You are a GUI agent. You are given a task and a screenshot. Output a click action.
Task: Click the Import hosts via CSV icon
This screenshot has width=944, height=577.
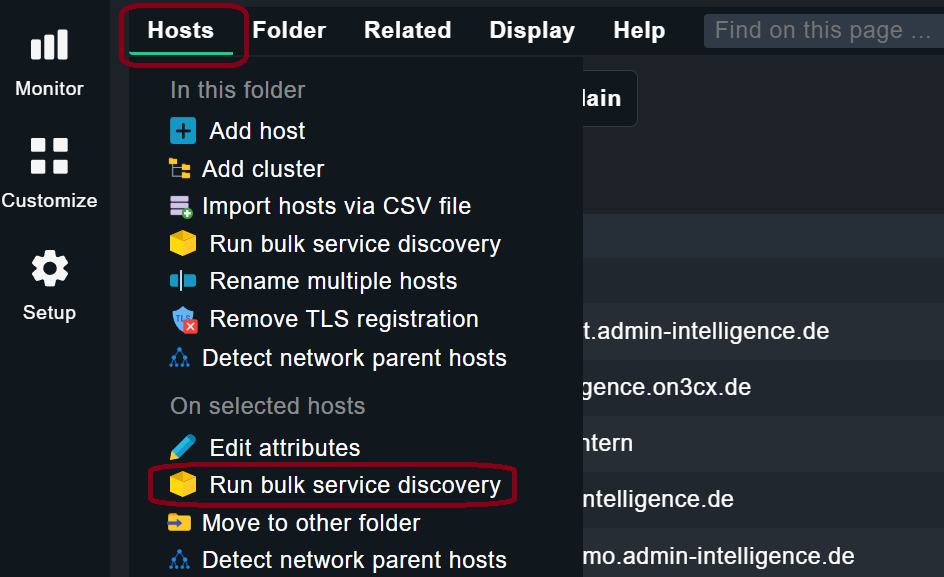point(180,207)
